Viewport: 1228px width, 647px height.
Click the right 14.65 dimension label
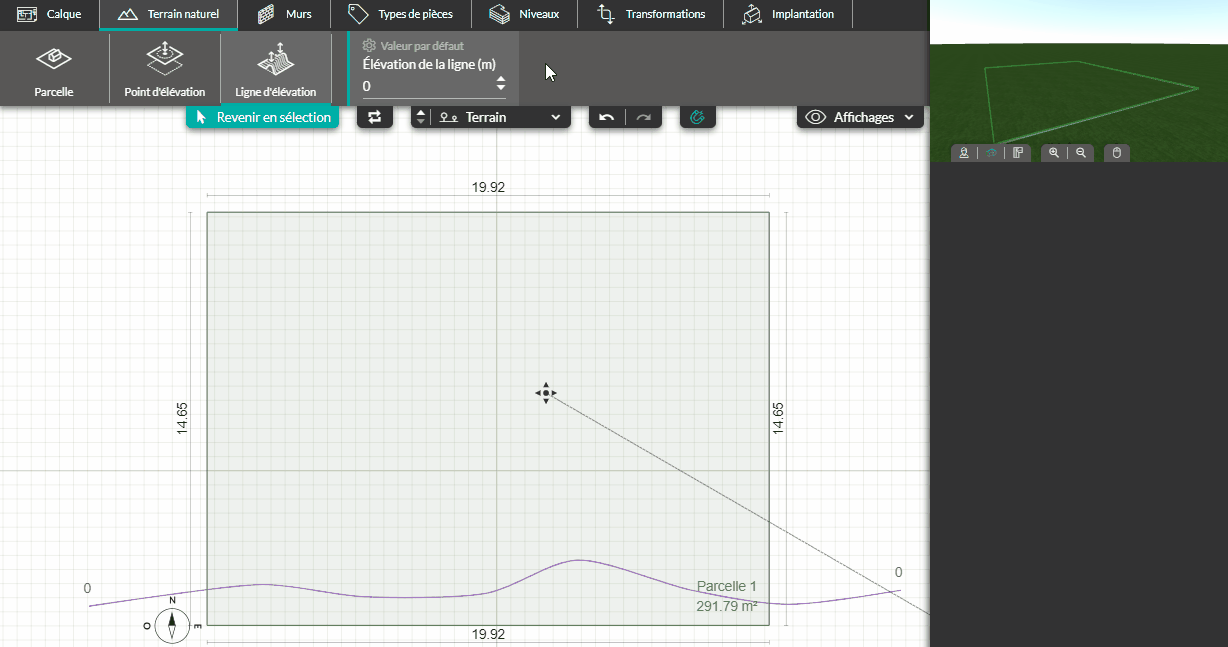pyautogui.click(x=778, y=418)
